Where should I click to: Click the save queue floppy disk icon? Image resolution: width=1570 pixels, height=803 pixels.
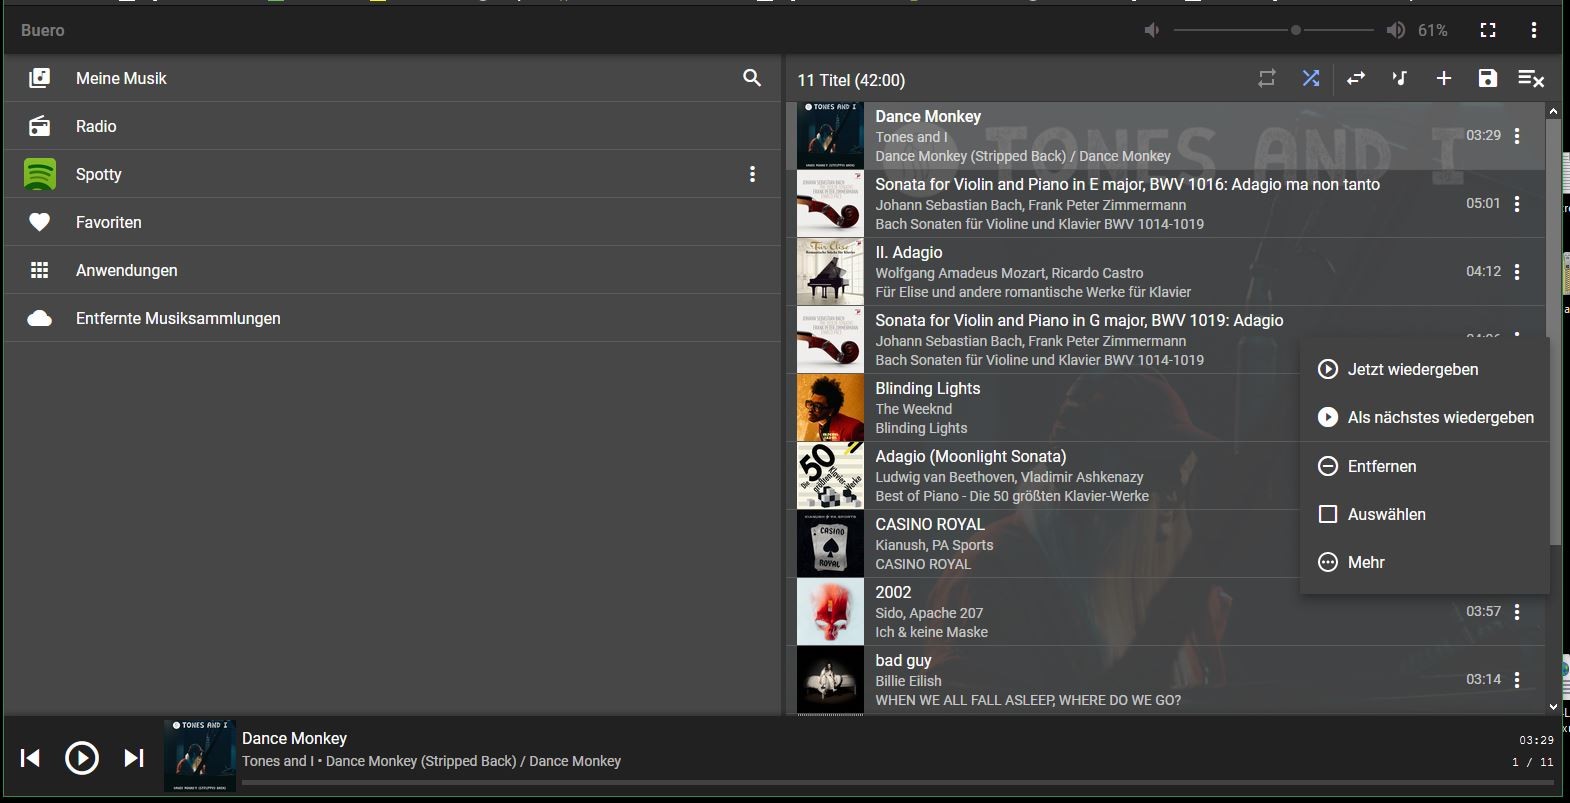1487,78
